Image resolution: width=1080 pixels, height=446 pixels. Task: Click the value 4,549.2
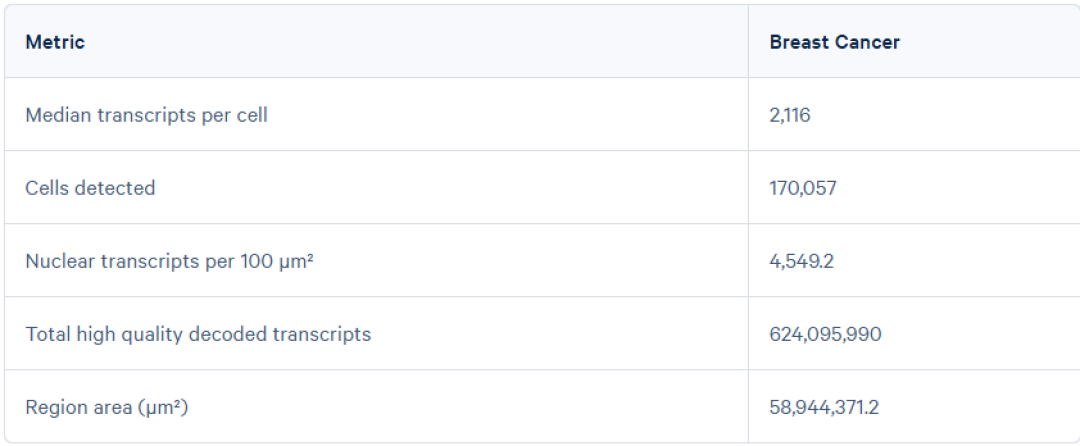pyautogui.click(x=801, y=261)
